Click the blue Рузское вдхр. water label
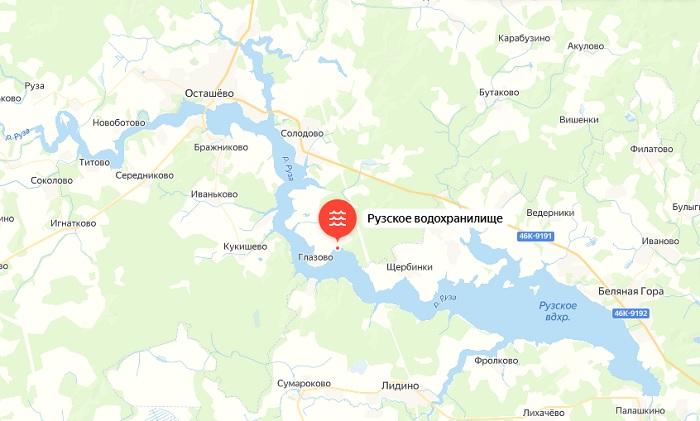Viewport: 700px width, 421px height. (558, 311)
